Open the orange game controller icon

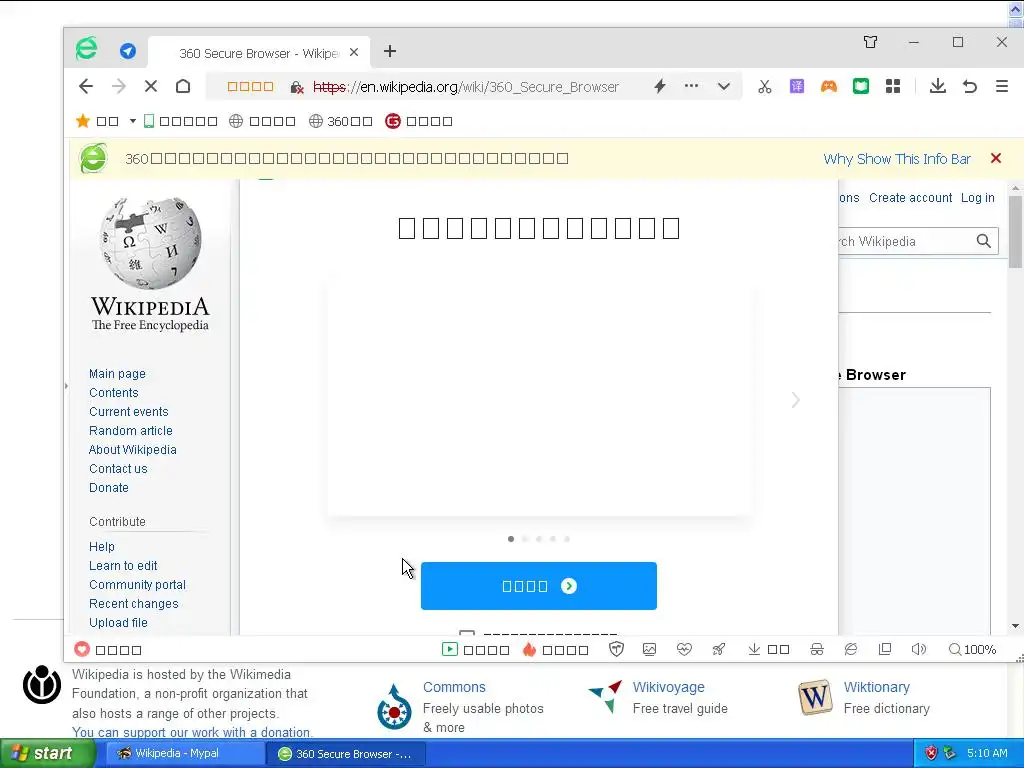pyautogui.click(x=829, y=86)
